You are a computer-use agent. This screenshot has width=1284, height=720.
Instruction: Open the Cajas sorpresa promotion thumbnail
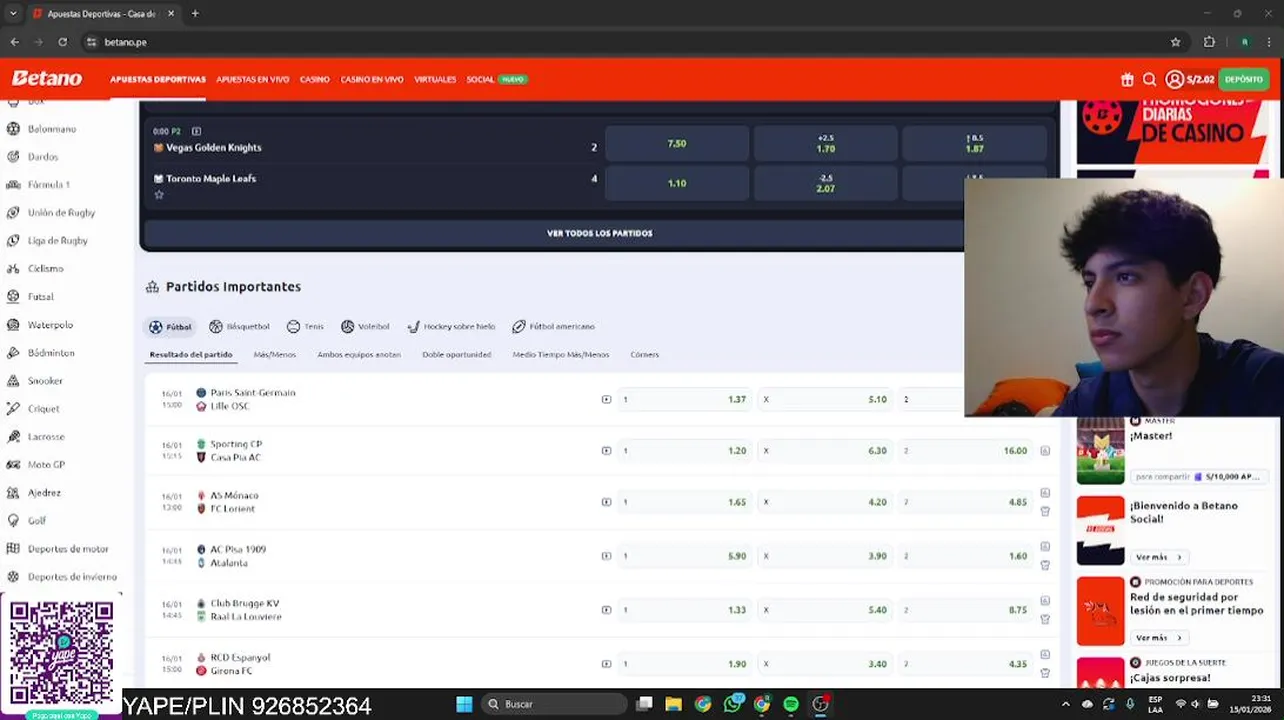click(x=1100, y=673)
